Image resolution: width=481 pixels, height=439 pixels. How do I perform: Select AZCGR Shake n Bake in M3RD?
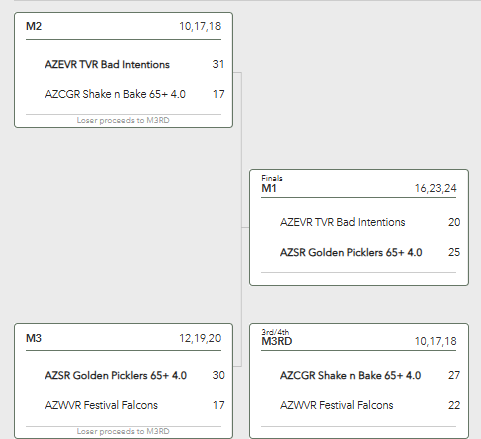[x=351, y=375]
